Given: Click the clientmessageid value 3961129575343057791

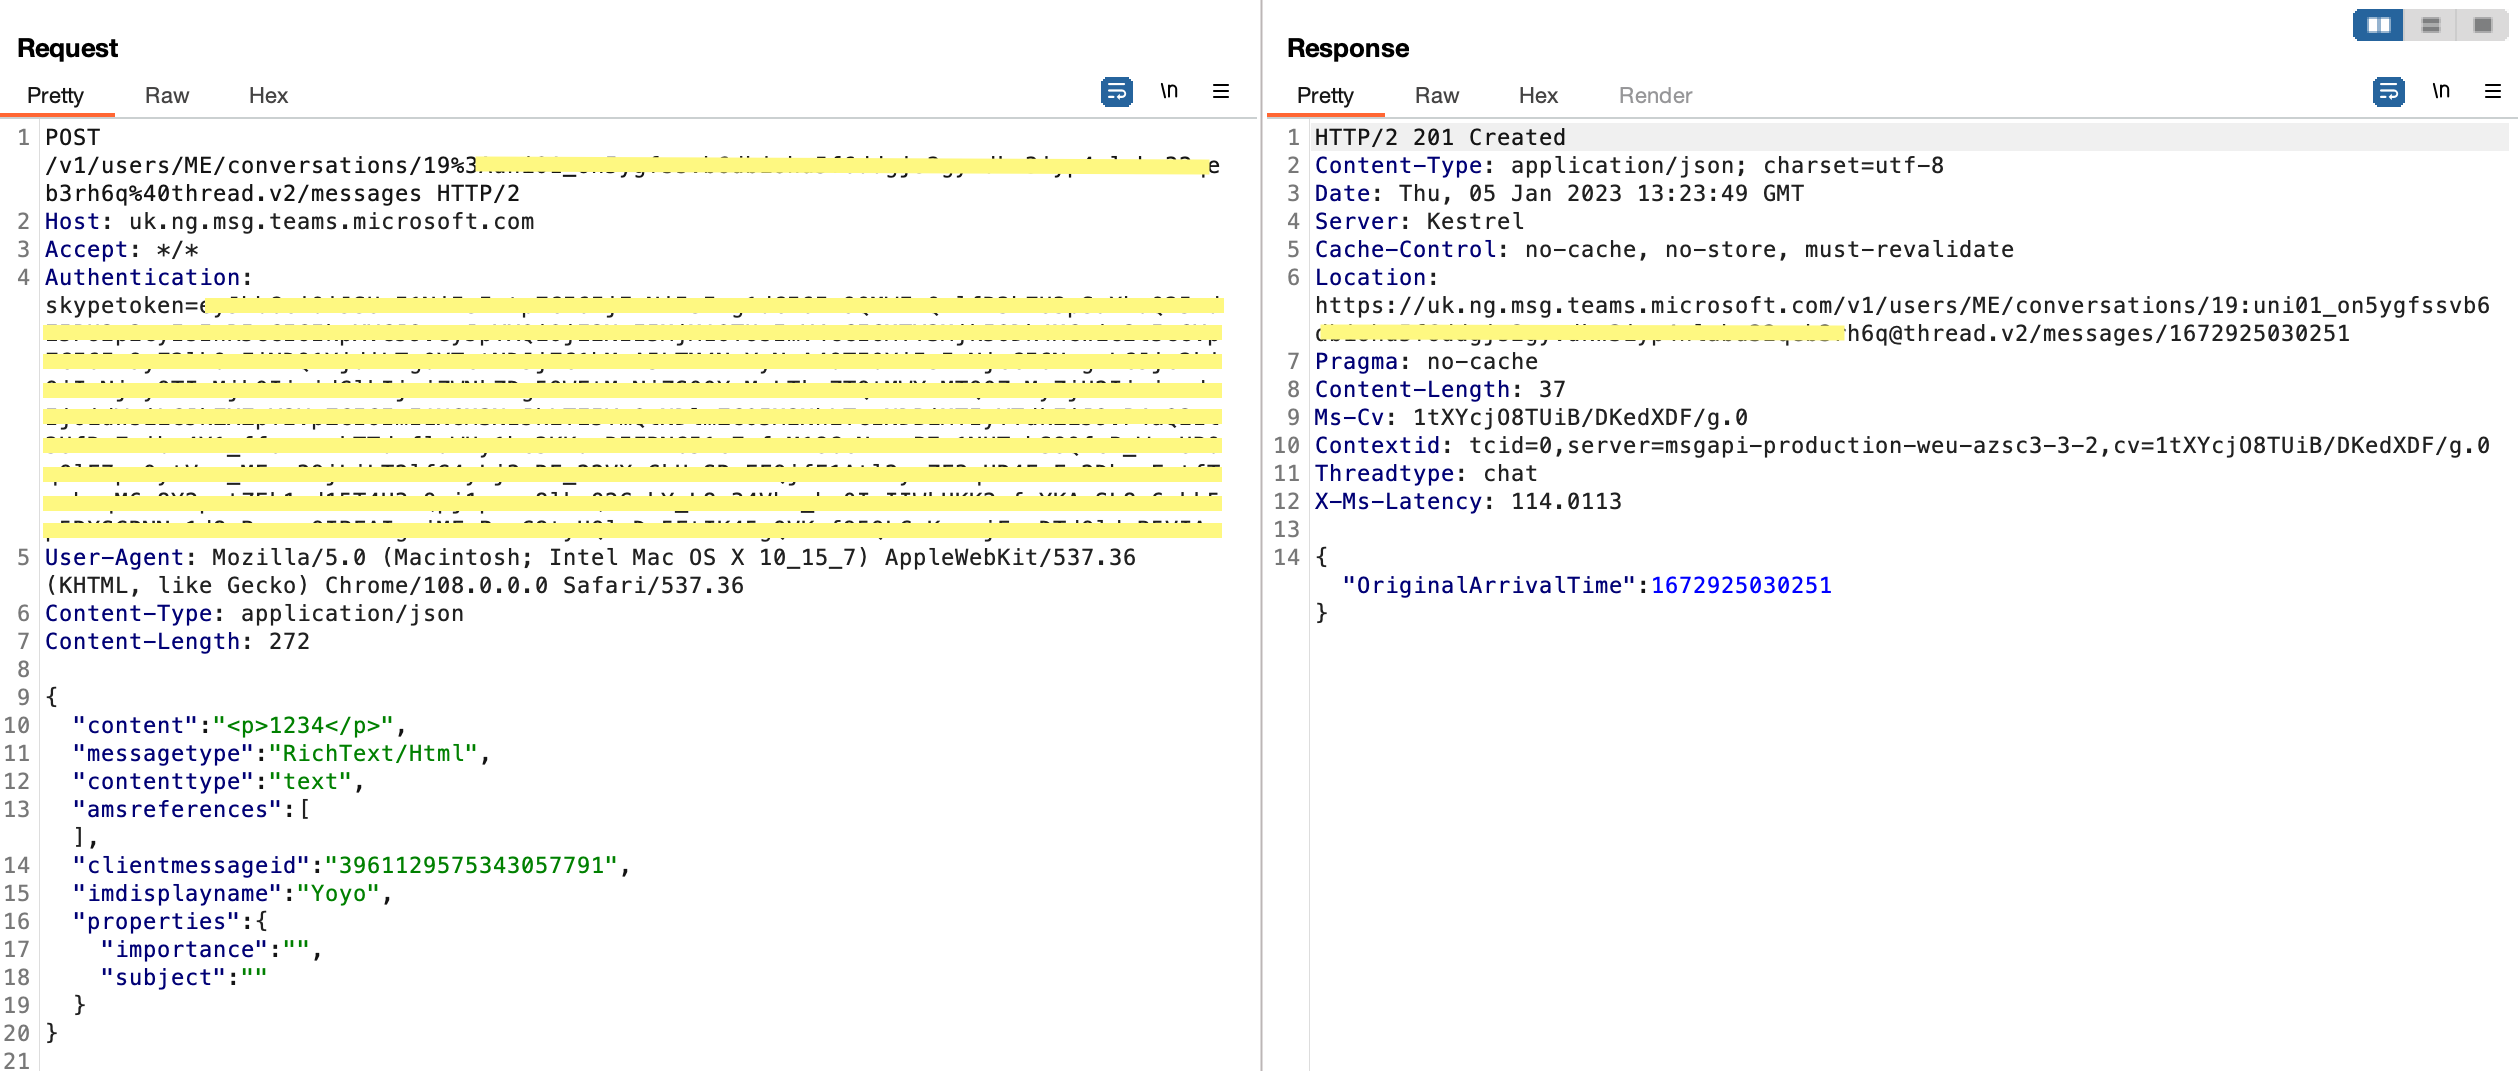Looking at the screenshot, I should pyautogui.click(x=471, y=866).
